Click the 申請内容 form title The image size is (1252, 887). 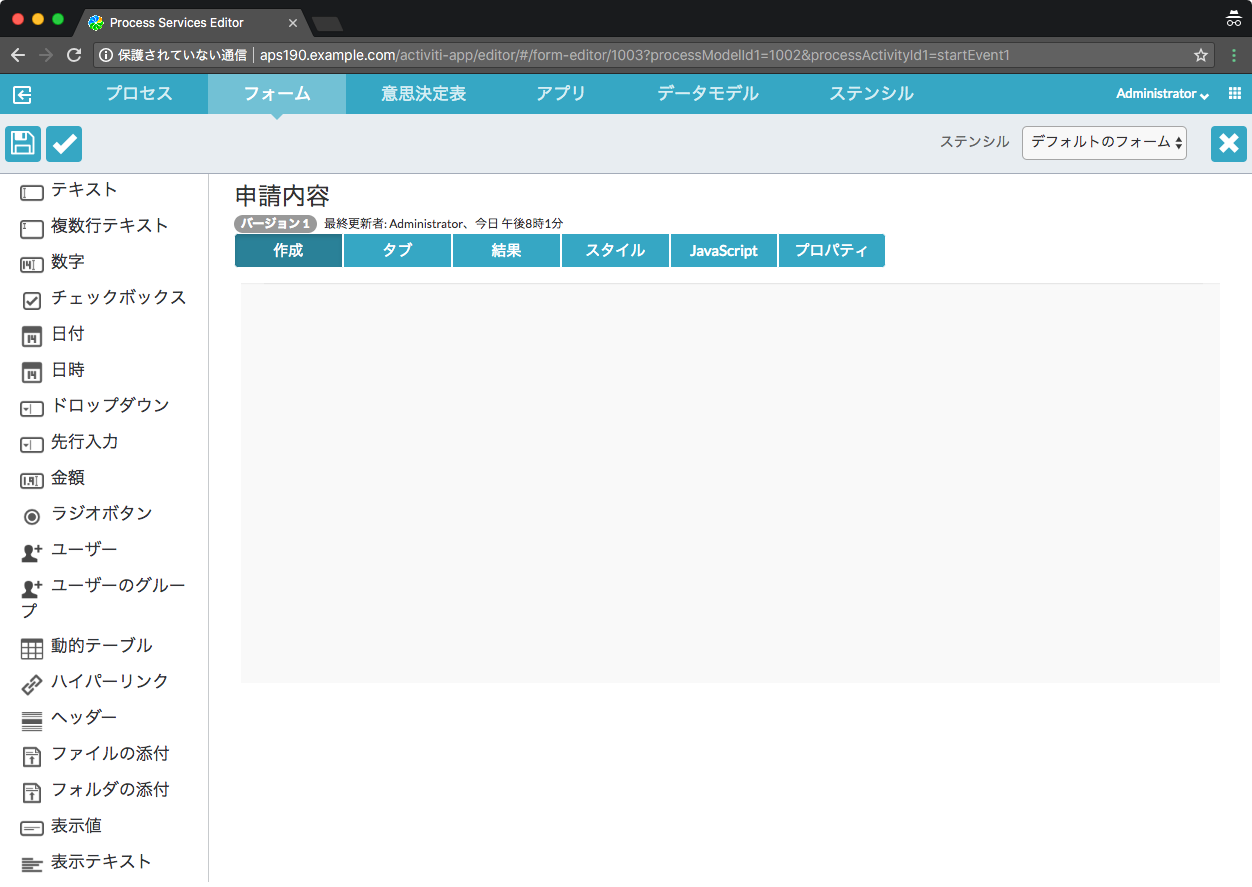pyautogui.click(x=282, y=196)
